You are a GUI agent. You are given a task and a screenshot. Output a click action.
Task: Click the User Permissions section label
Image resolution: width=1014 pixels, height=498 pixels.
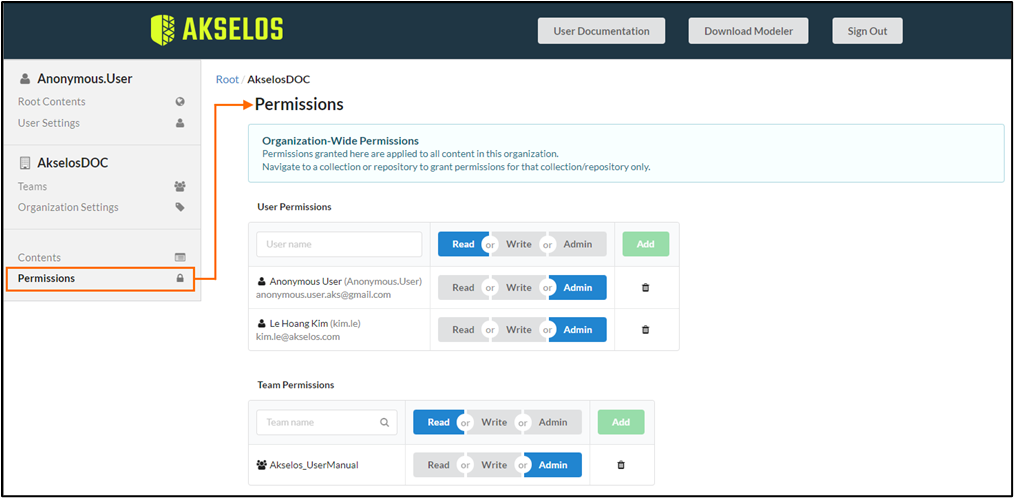pyautogui.click(x=294, y=207)
